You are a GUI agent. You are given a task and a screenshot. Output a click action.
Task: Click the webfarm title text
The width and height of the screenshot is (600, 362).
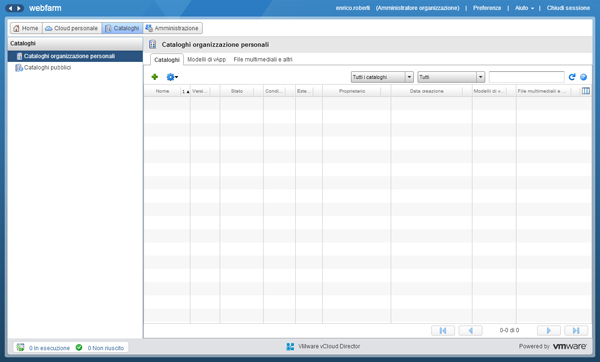(x=45, y=8)
